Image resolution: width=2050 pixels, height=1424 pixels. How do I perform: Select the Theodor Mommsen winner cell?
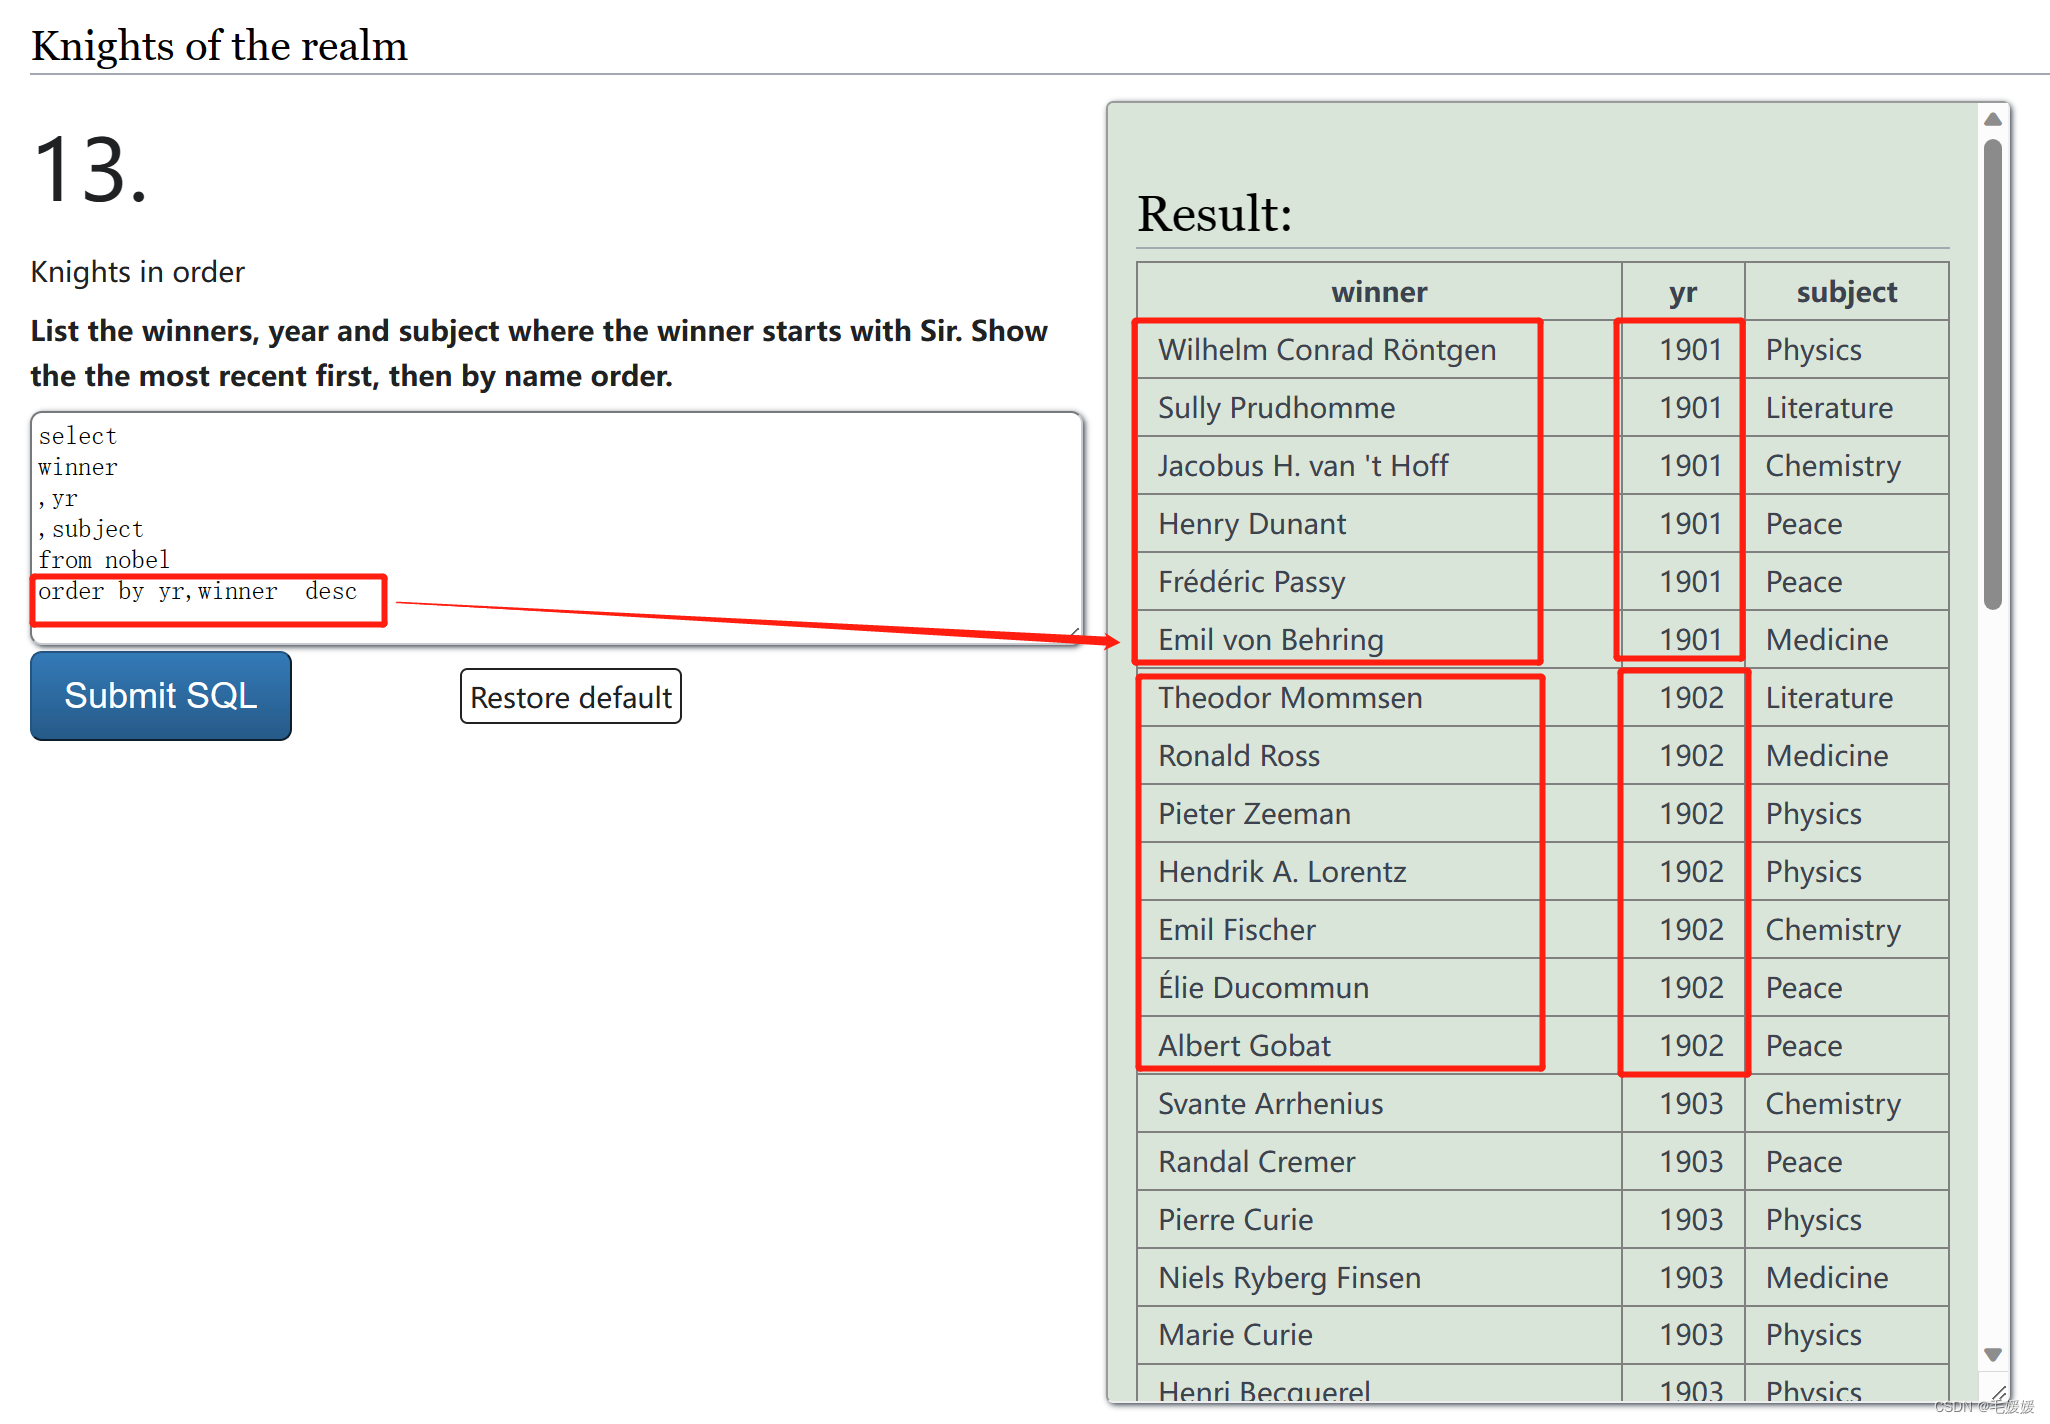coord(1289,698)
